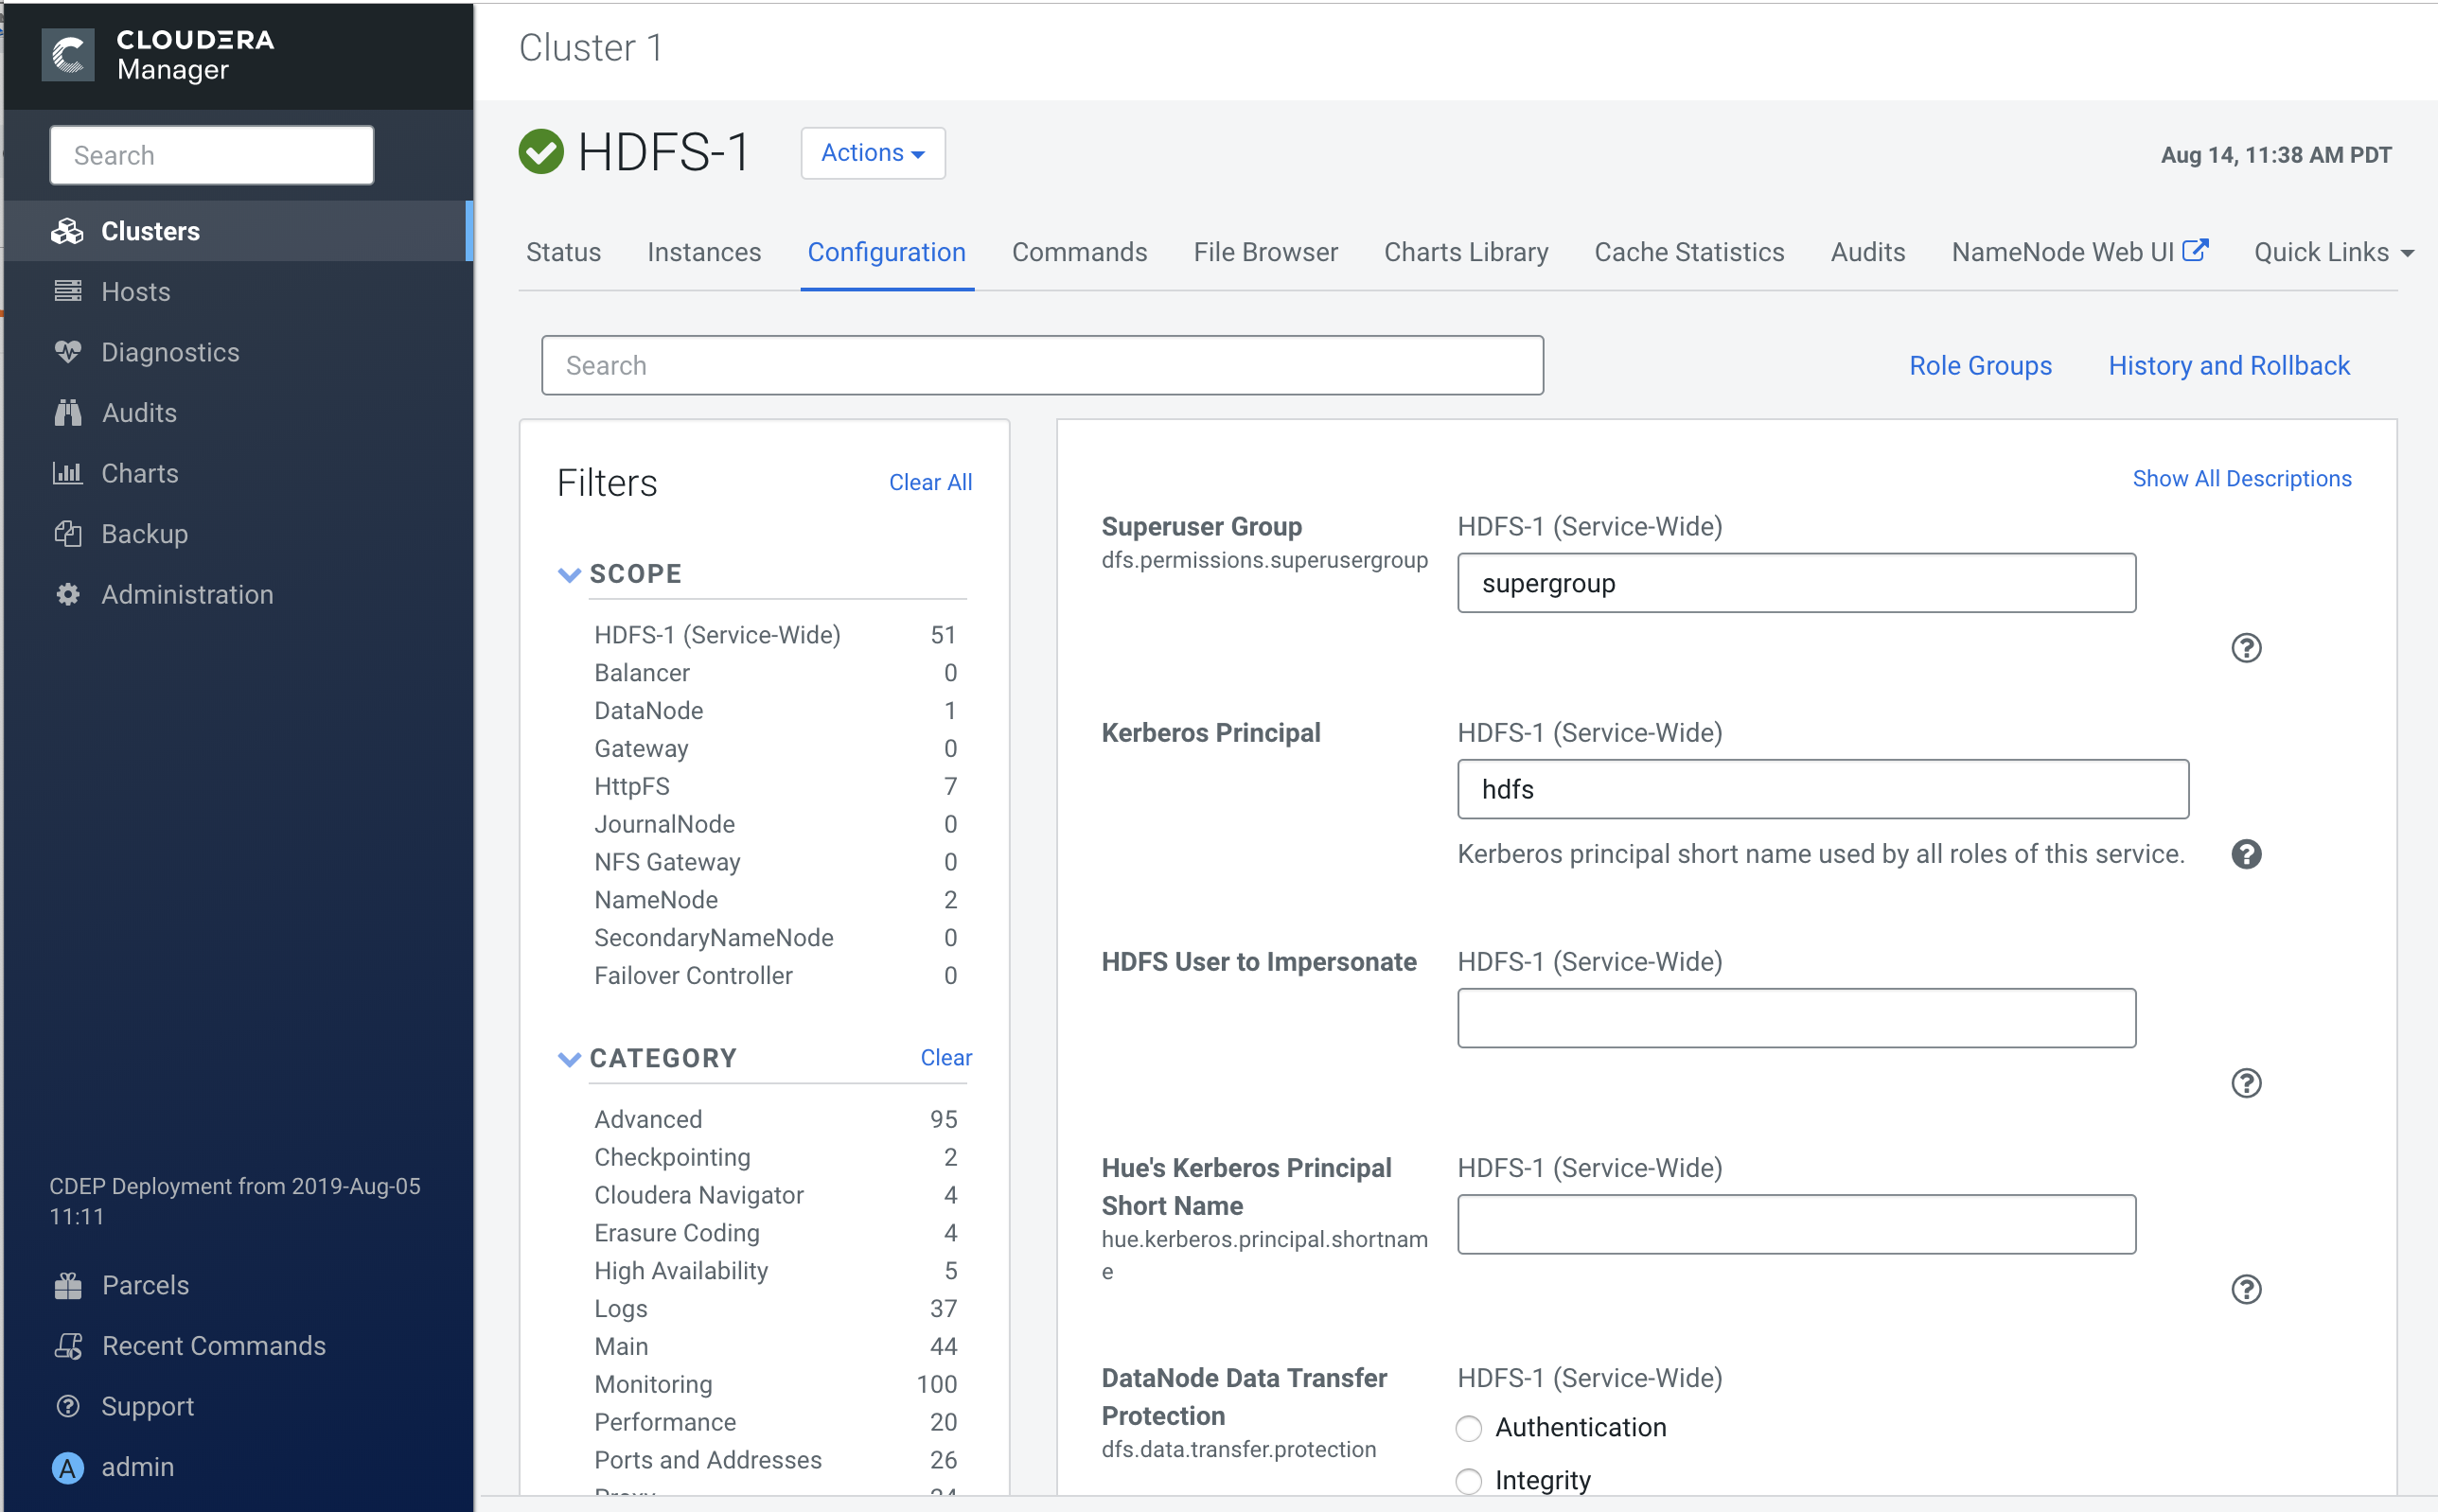Click help icon for Superuser Group
2438x1512 pixels.
[x=2245, y=648]
